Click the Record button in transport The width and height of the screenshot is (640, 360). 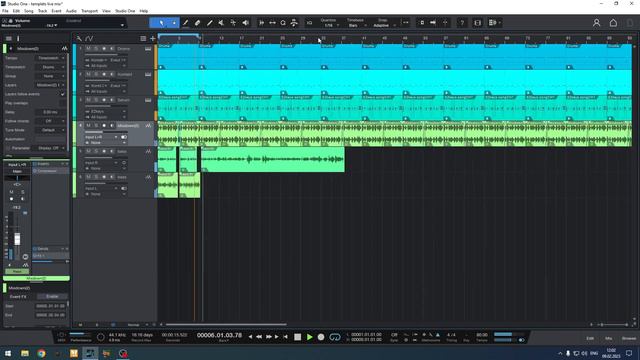(x=321, y=337)
